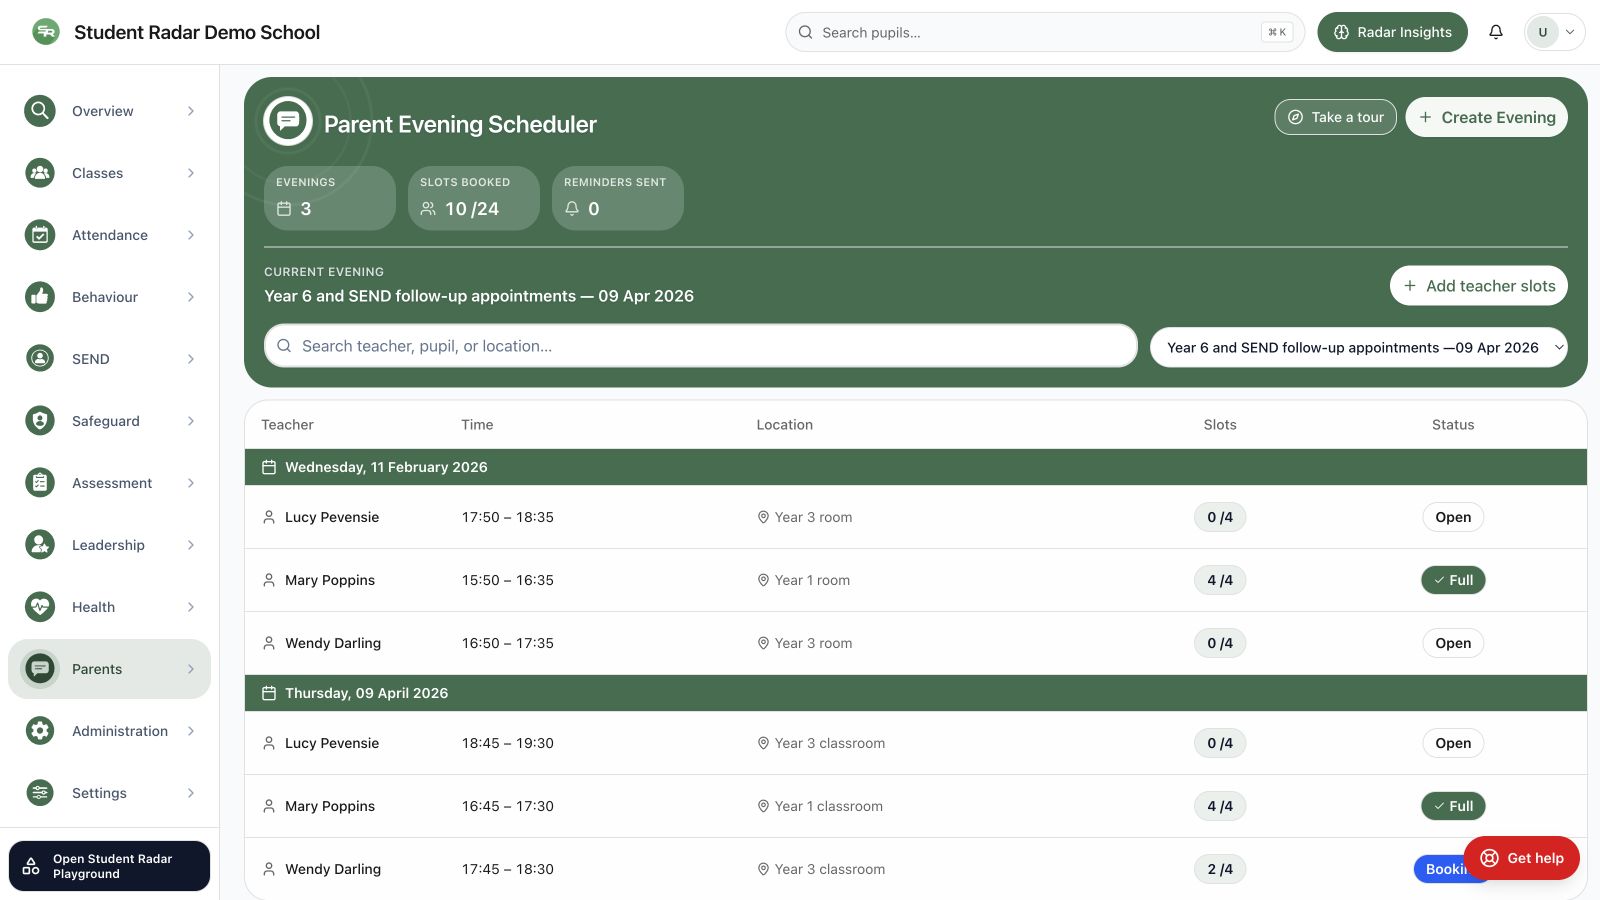The height and width of the screenshot is (900, 1600).
Task: Open the evening selector dropdown
Action: point(1359,347)
